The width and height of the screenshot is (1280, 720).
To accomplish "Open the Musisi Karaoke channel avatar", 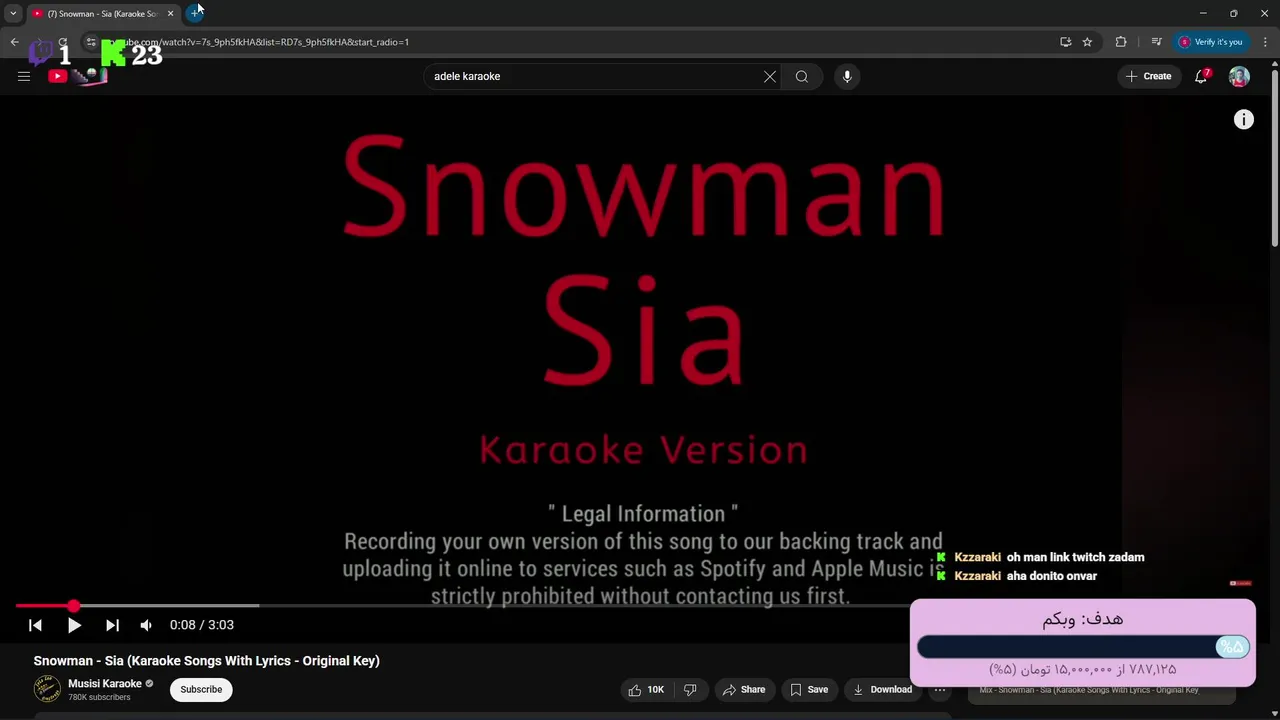I will click(46, 689).
